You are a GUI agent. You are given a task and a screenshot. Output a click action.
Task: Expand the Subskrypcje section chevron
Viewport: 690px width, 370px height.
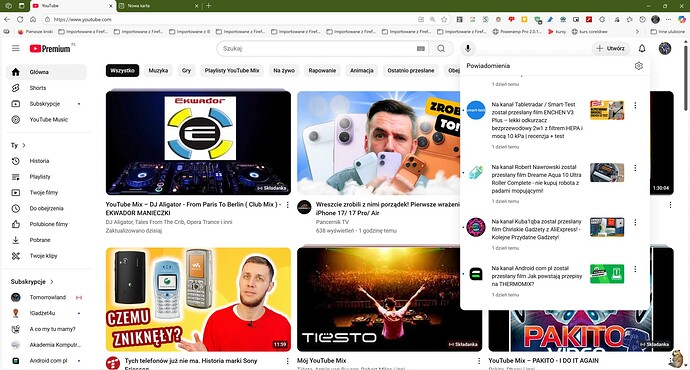click(x=51, y=282)
